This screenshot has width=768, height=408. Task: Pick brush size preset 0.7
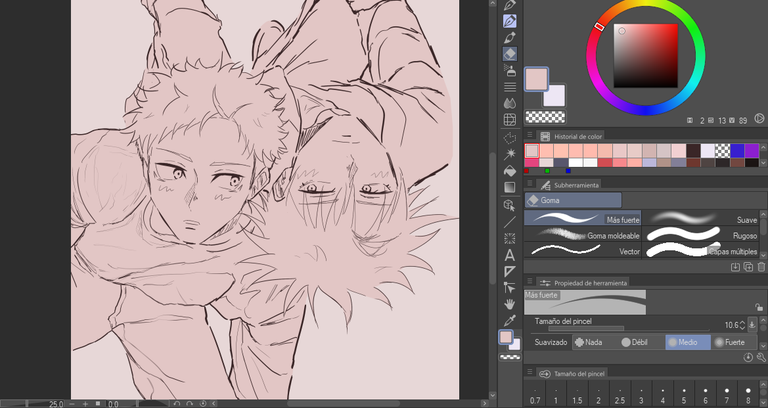point(535,395)
